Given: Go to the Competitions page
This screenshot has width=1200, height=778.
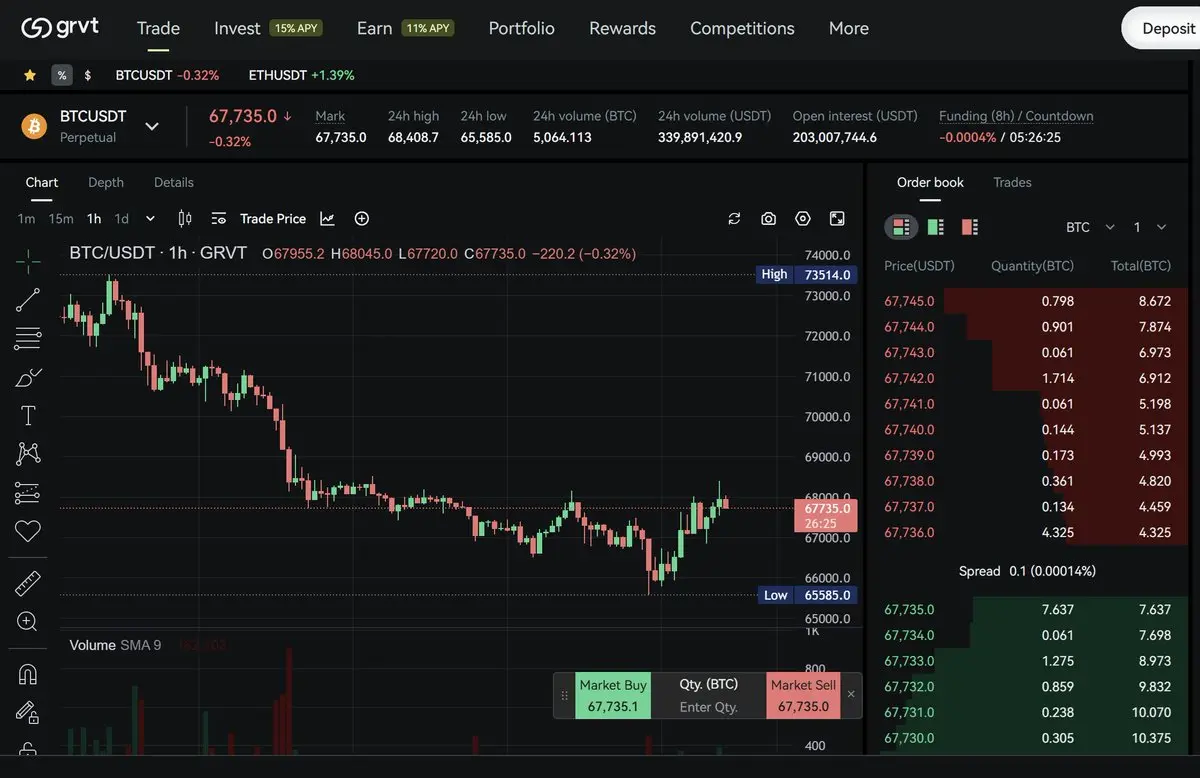Looking at the screenshot, I should click(742, 28).
